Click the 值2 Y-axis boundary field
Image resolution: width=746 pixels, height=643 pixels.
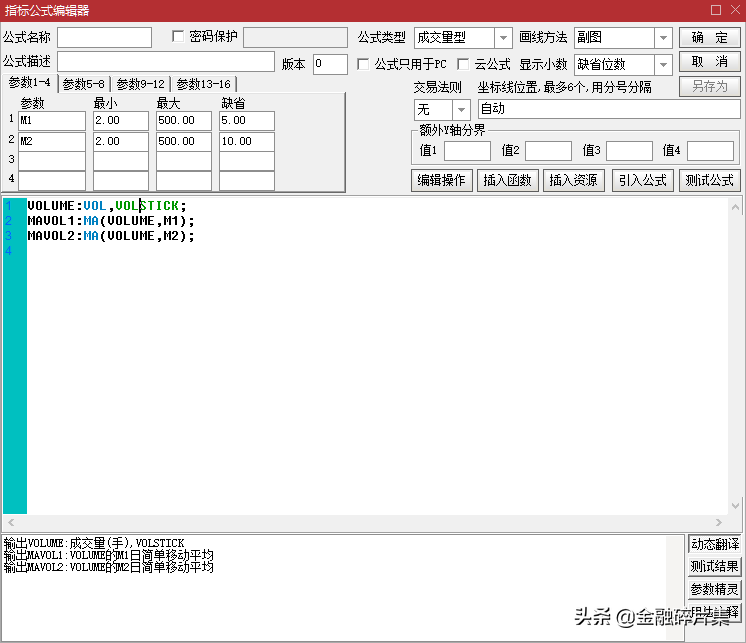pyautogui.click(x=548, y=151)
